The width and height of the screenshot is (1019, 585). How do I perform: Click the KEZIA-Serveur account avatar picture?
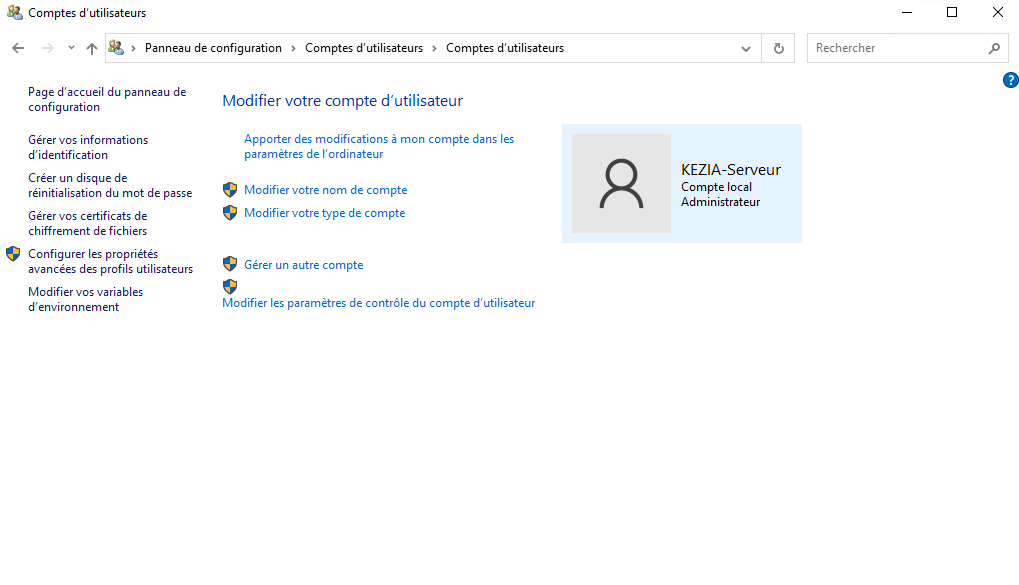click(621, 184)
